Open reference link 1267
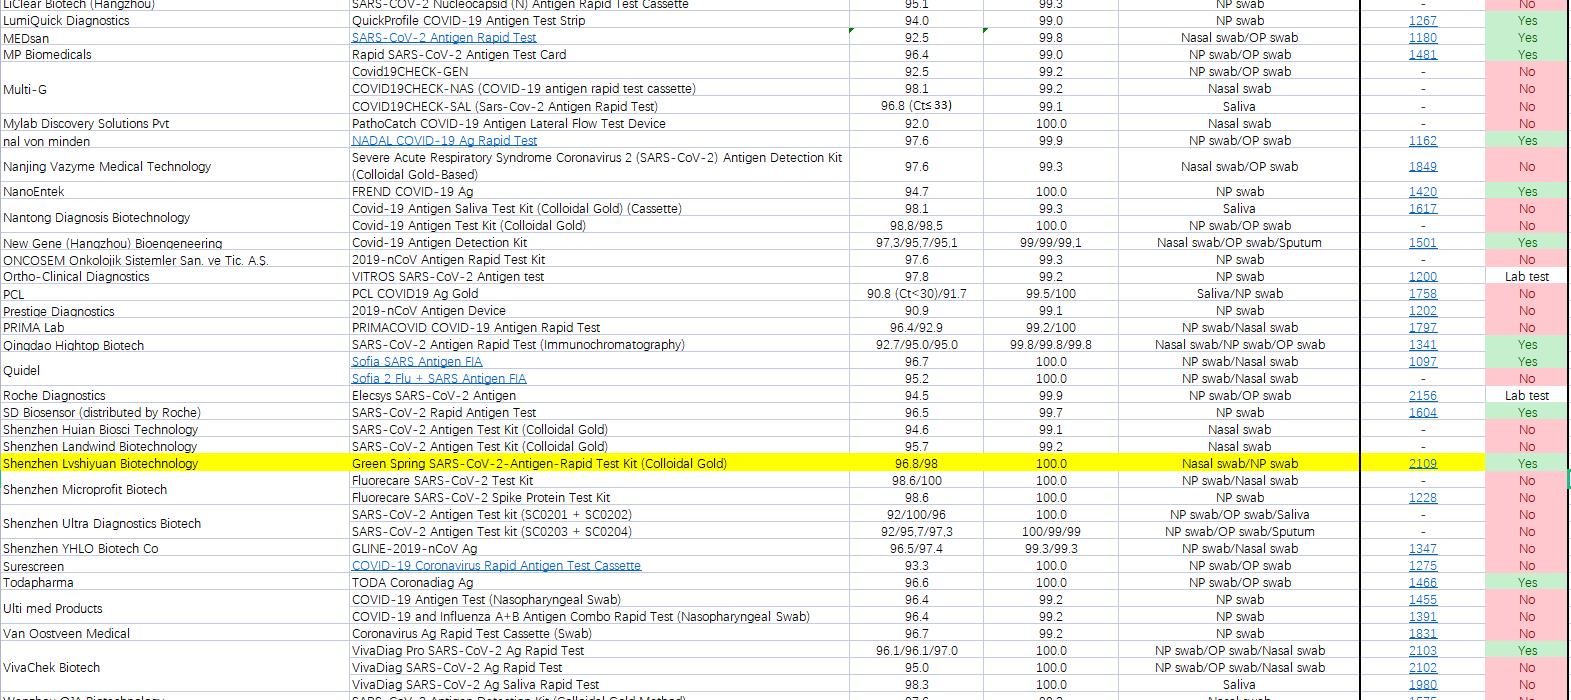This screenshot has height=700, width=1571. tap(1422, 21)
